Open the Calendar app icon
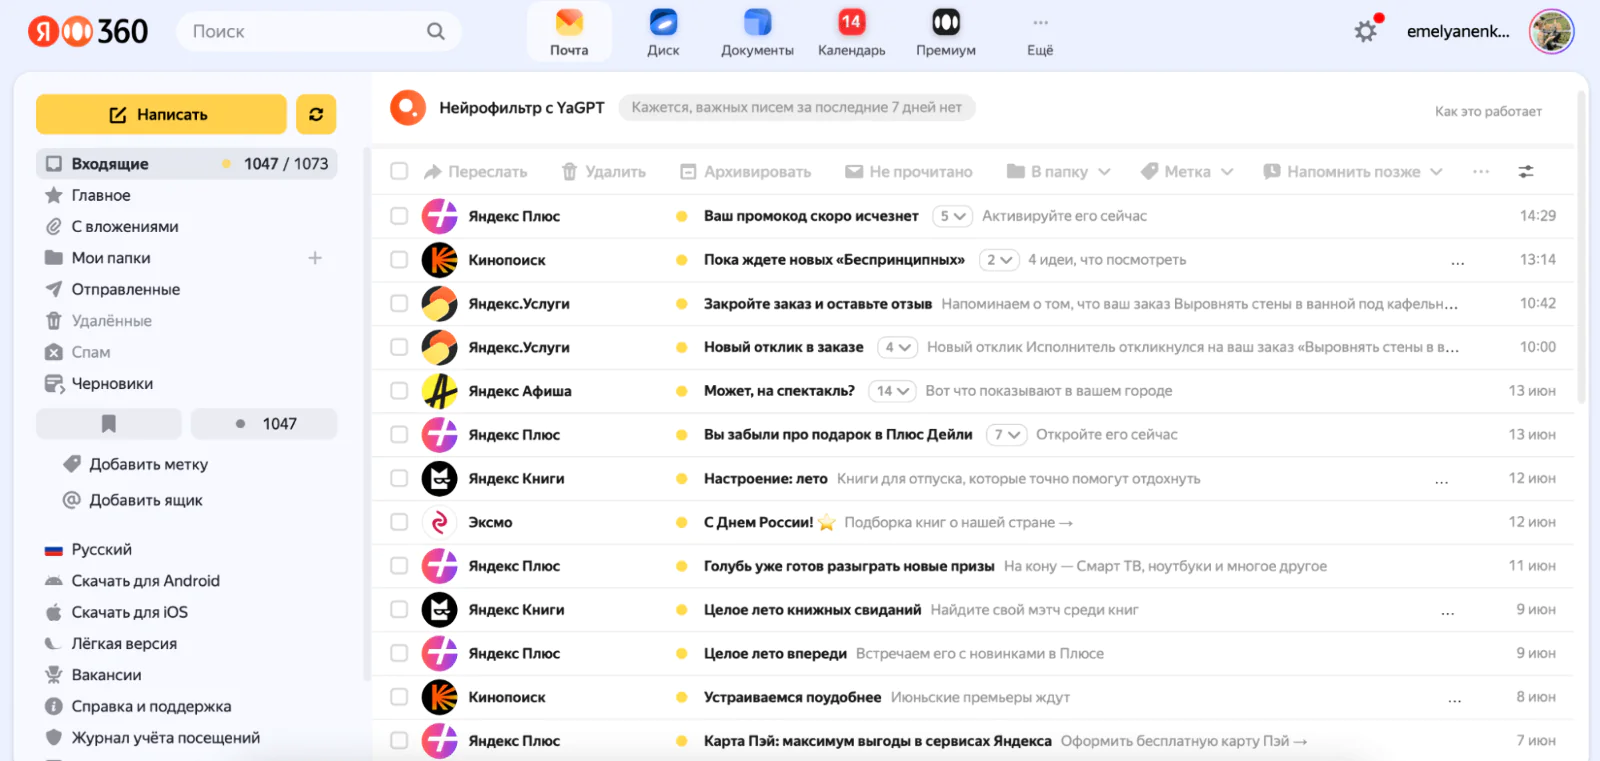Image resolution: width=1600 pixels, height=761 pixels. 851,23
